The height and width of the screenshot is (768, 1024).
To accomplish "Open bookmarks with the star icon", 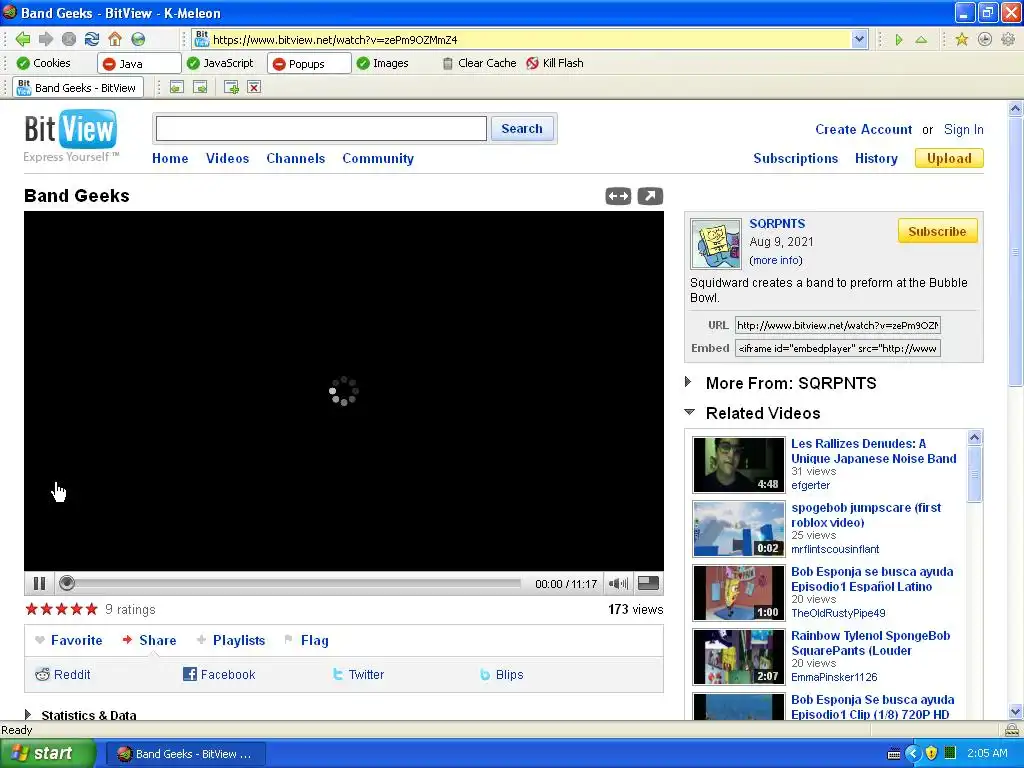I will click(x=961, y=39).
